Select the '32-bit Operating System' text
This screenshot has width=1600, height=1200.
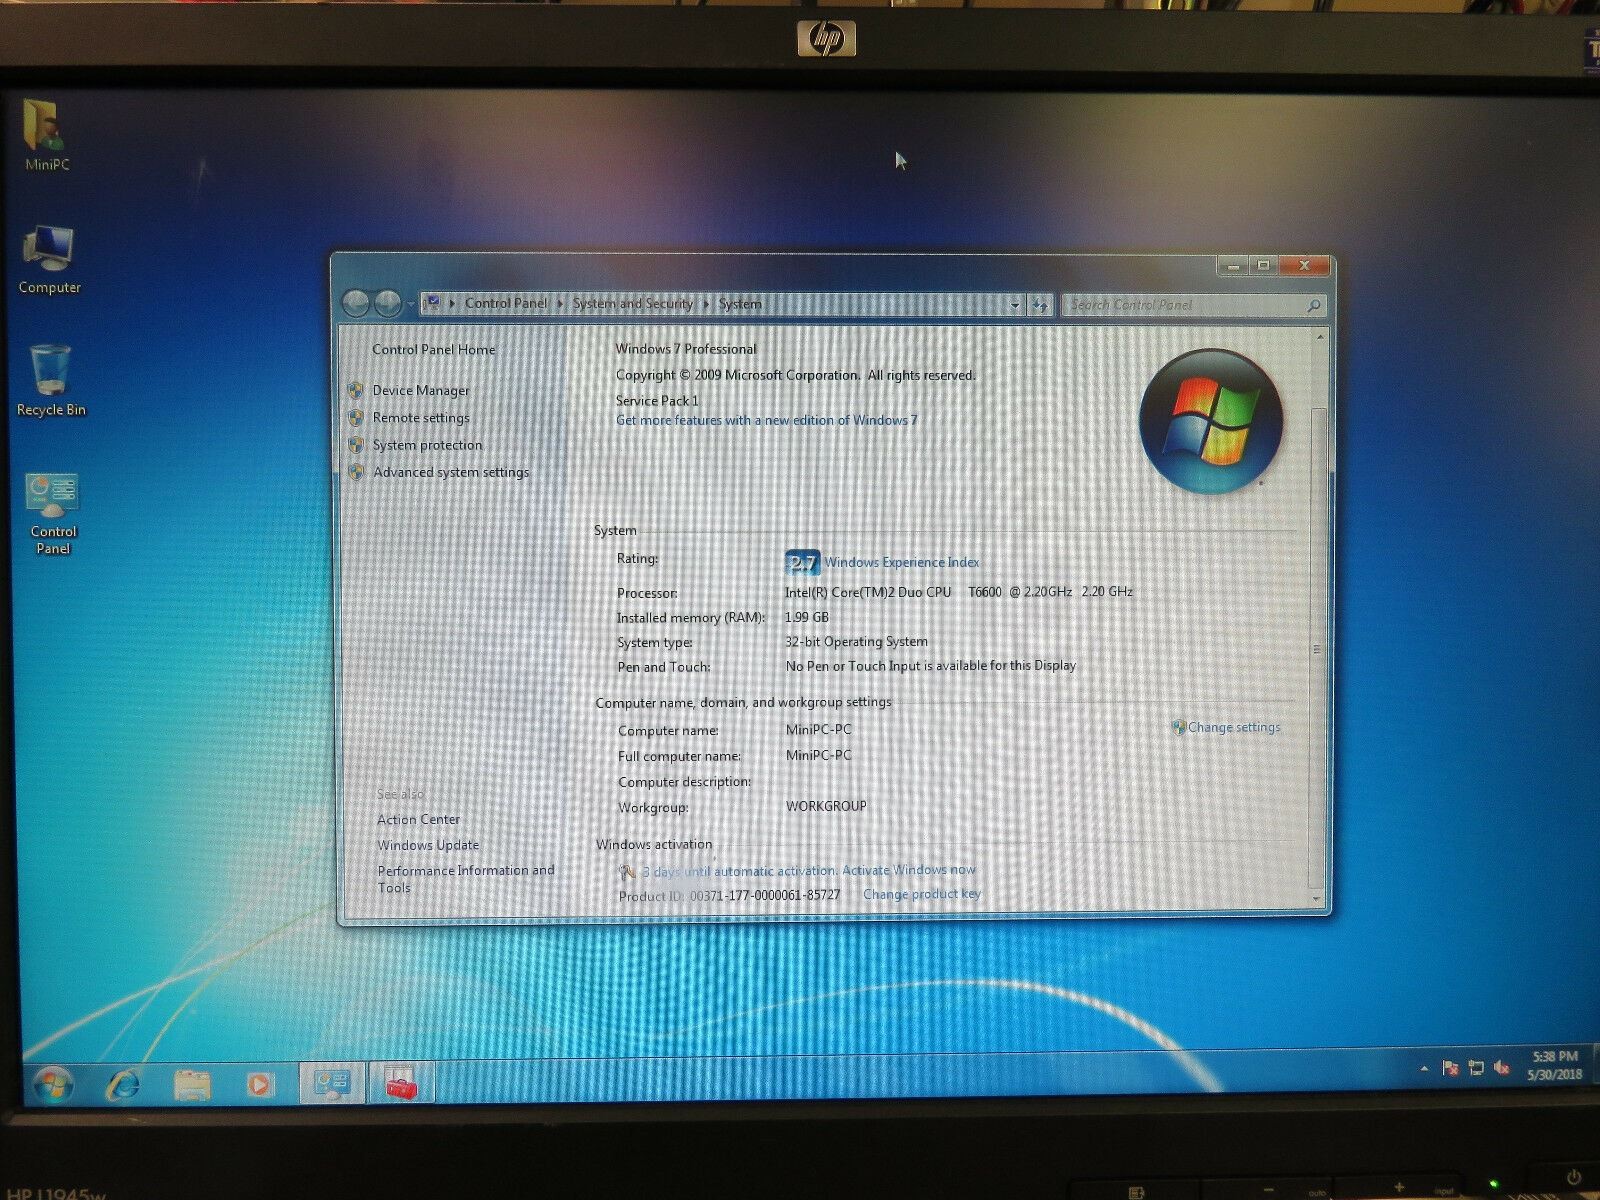(x=856, y=641)
